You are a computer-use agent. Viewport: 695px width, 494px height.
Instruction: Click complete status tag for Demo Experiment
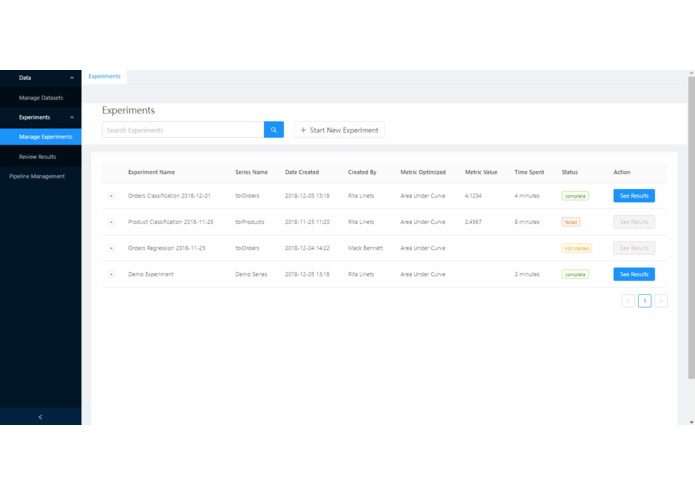575,274
